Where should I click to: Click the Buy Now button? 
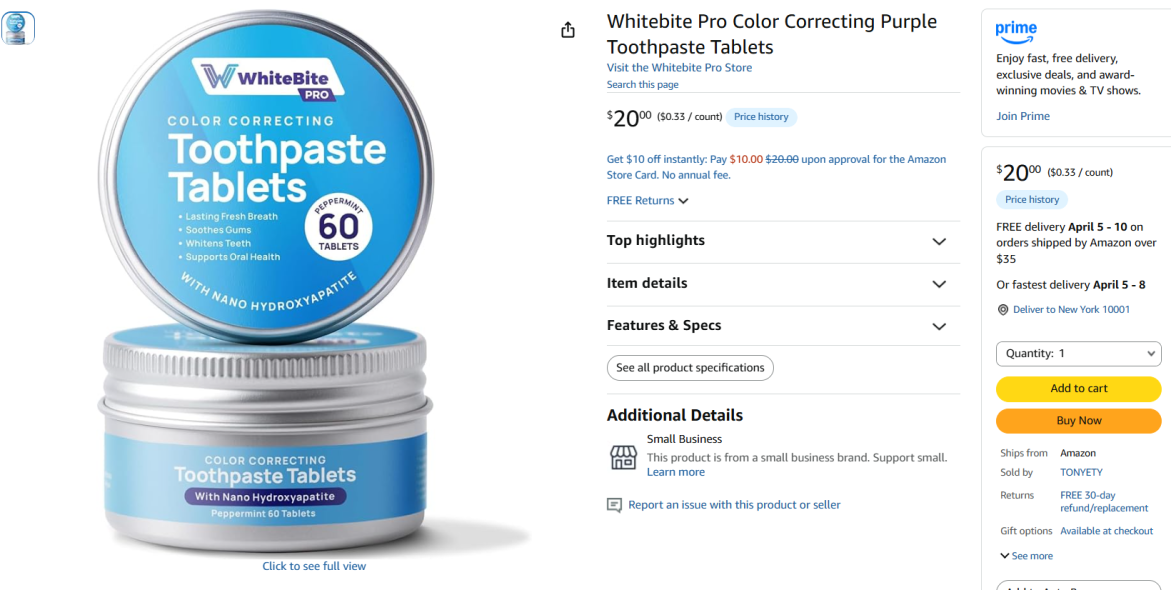tap(1078, 421)
